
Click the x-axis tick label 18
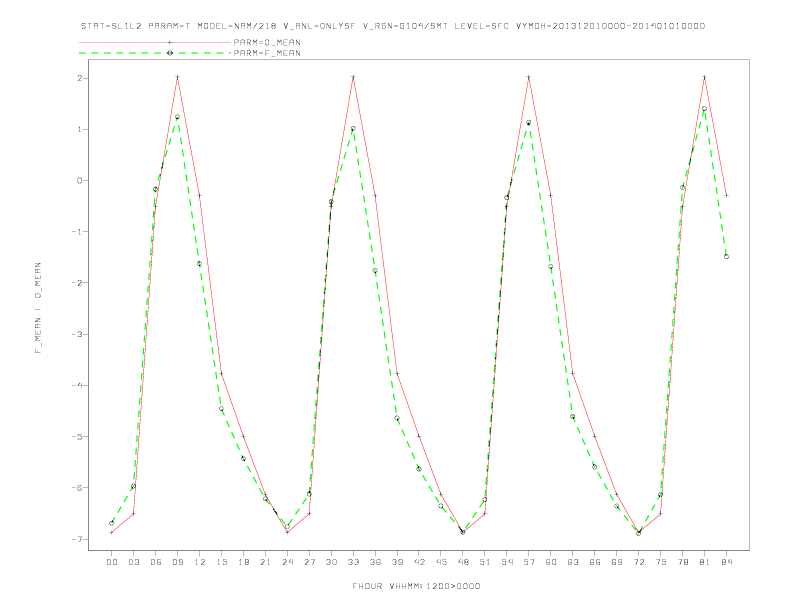coord(243,562)
